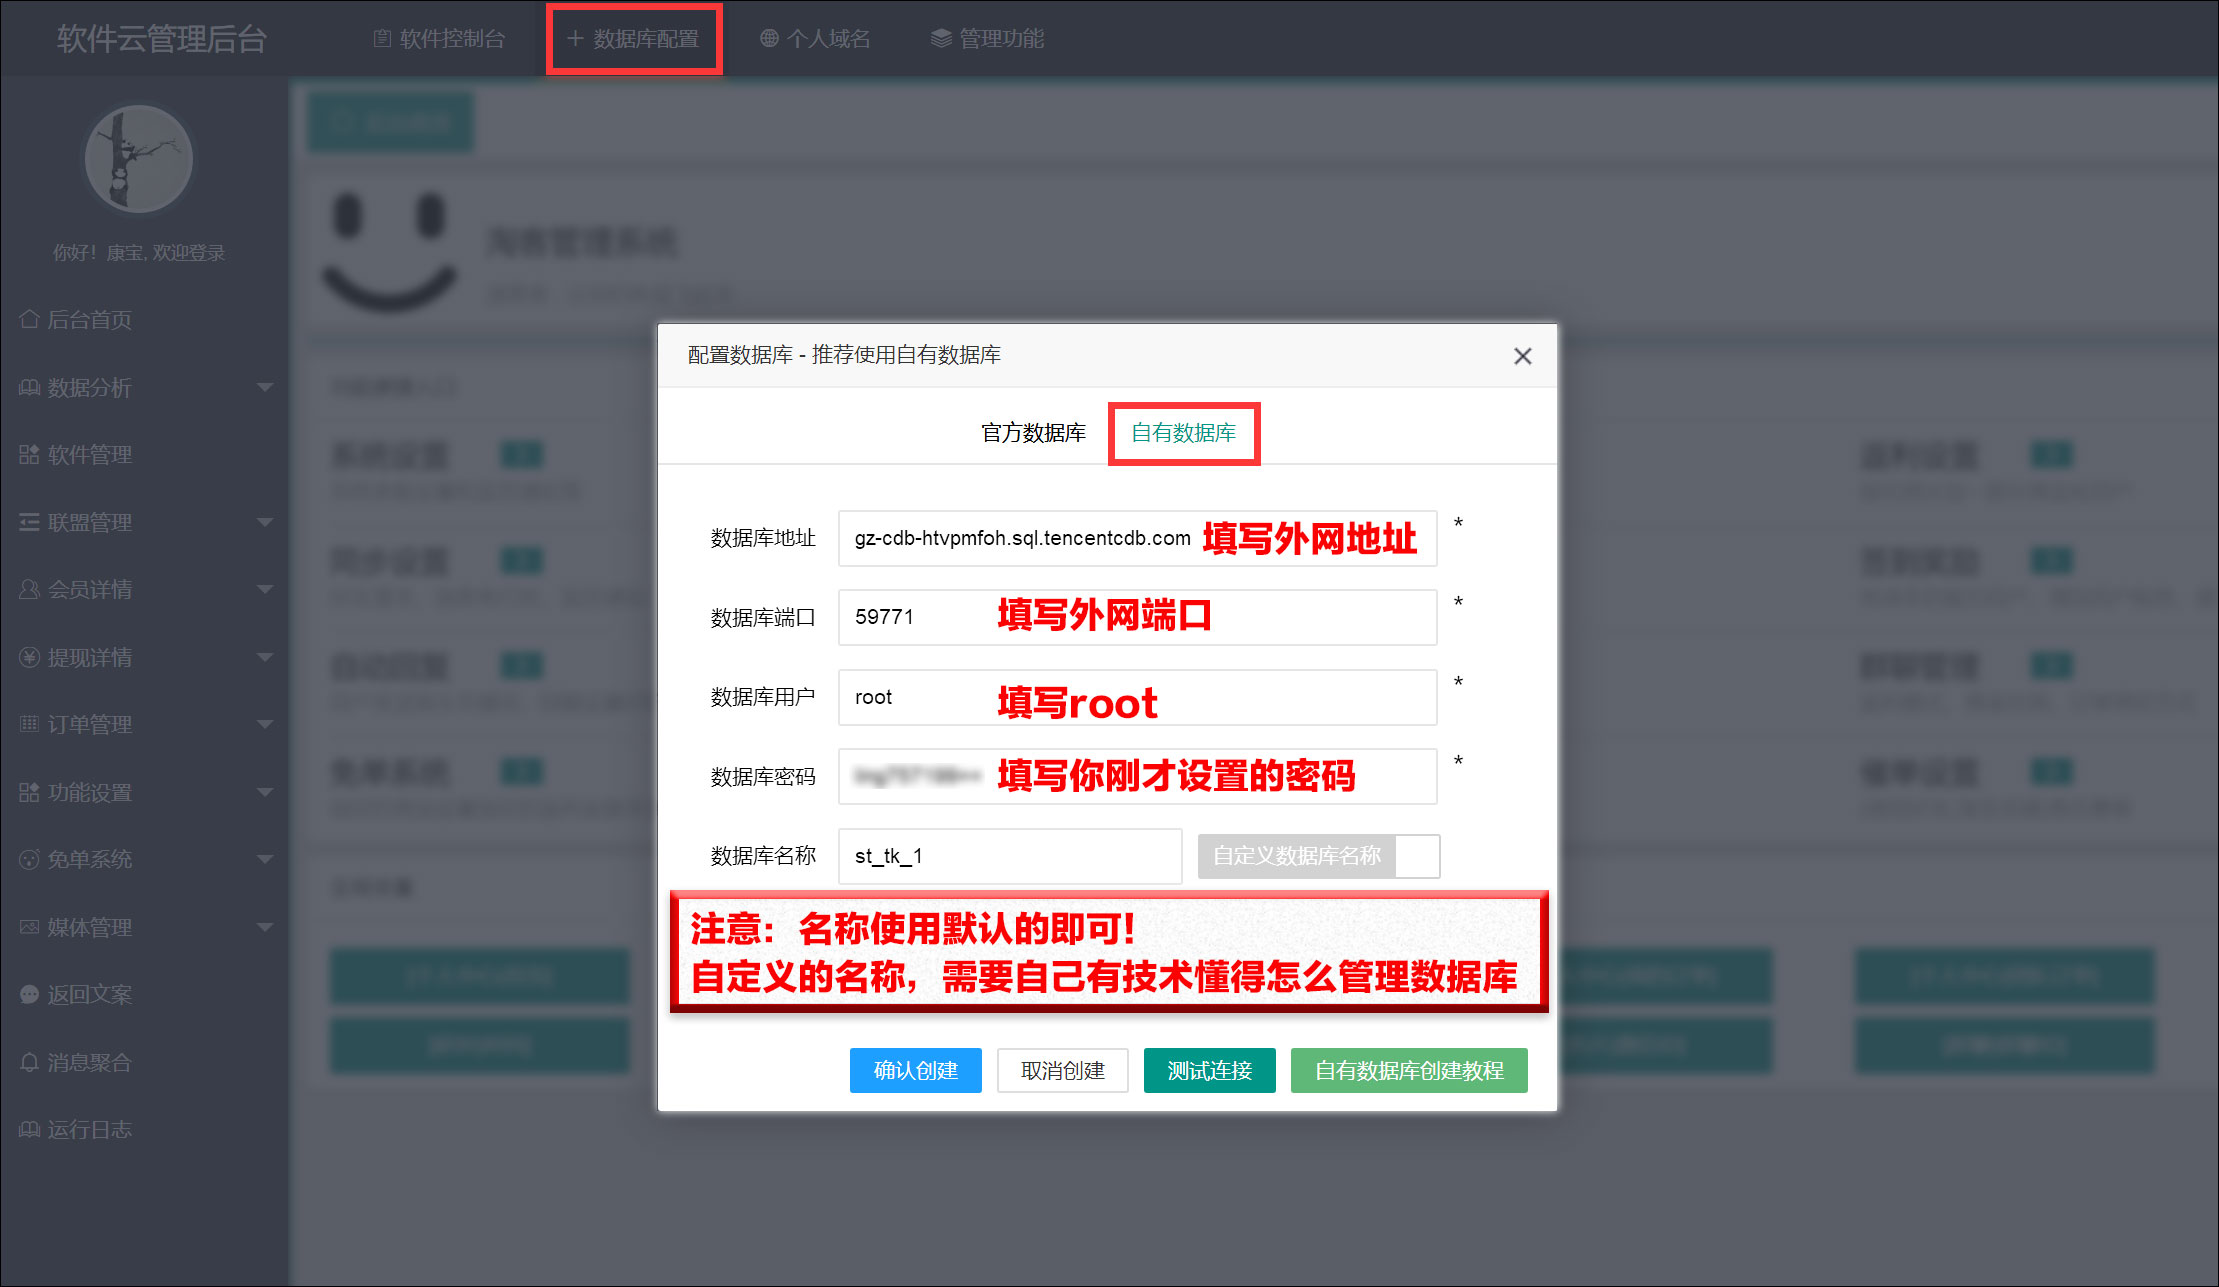Click the 后台首页 home icon in sidebar
Viewport: 2219px width, 1287px height.
click(29, 320)
